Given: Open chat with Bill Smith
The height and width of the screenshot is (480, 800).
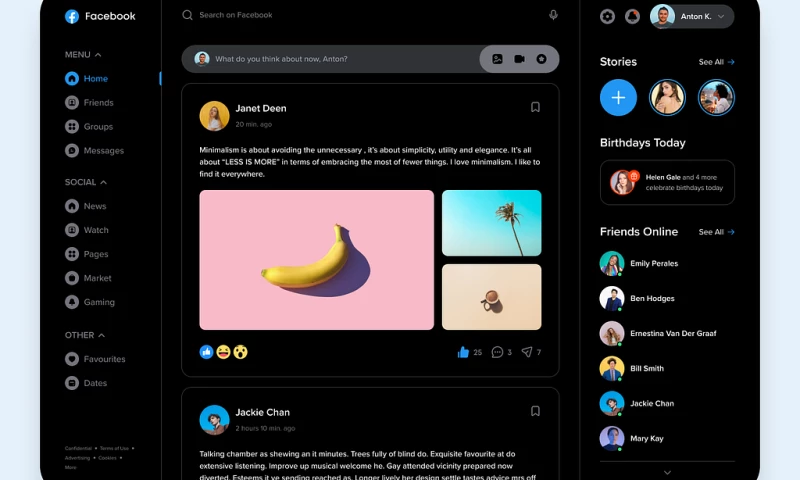Looking at the screenshot, I should pos(632,368).
